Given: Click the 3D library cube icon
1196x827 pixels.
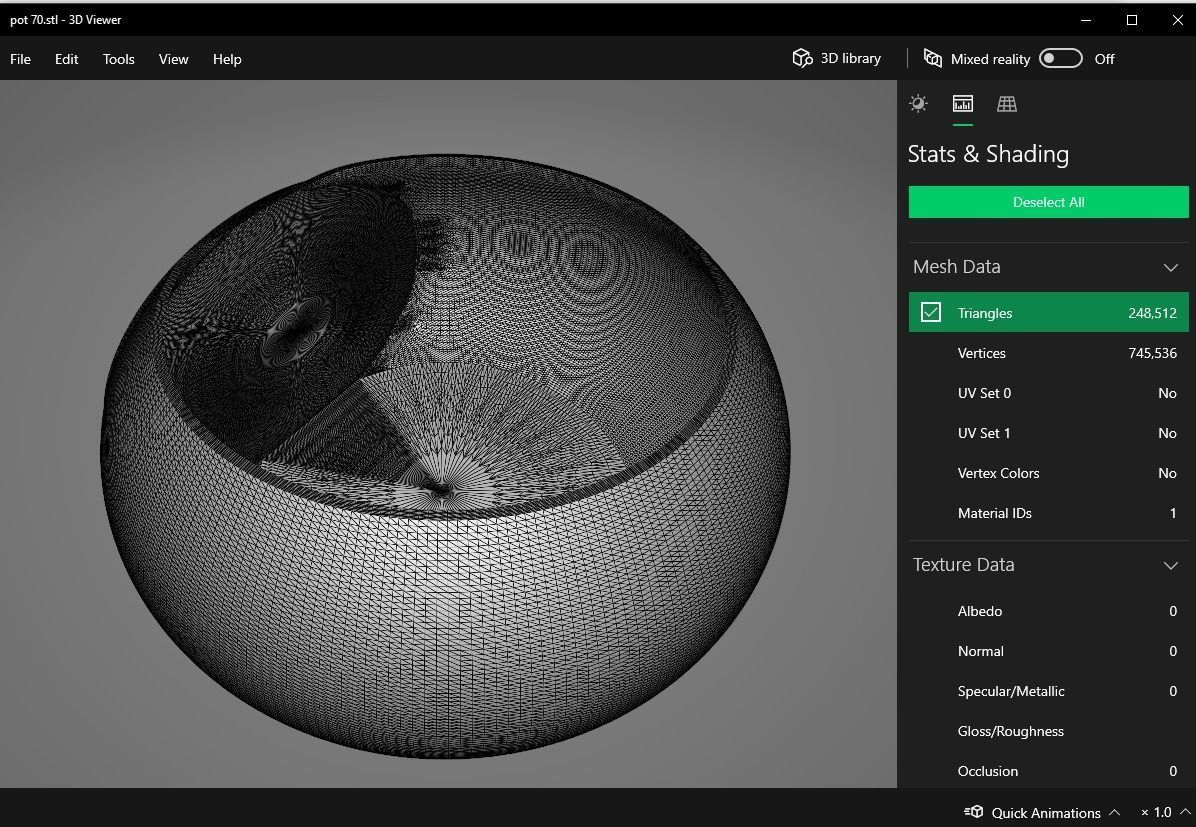Looking at the screenshot, I should (802, 59).
